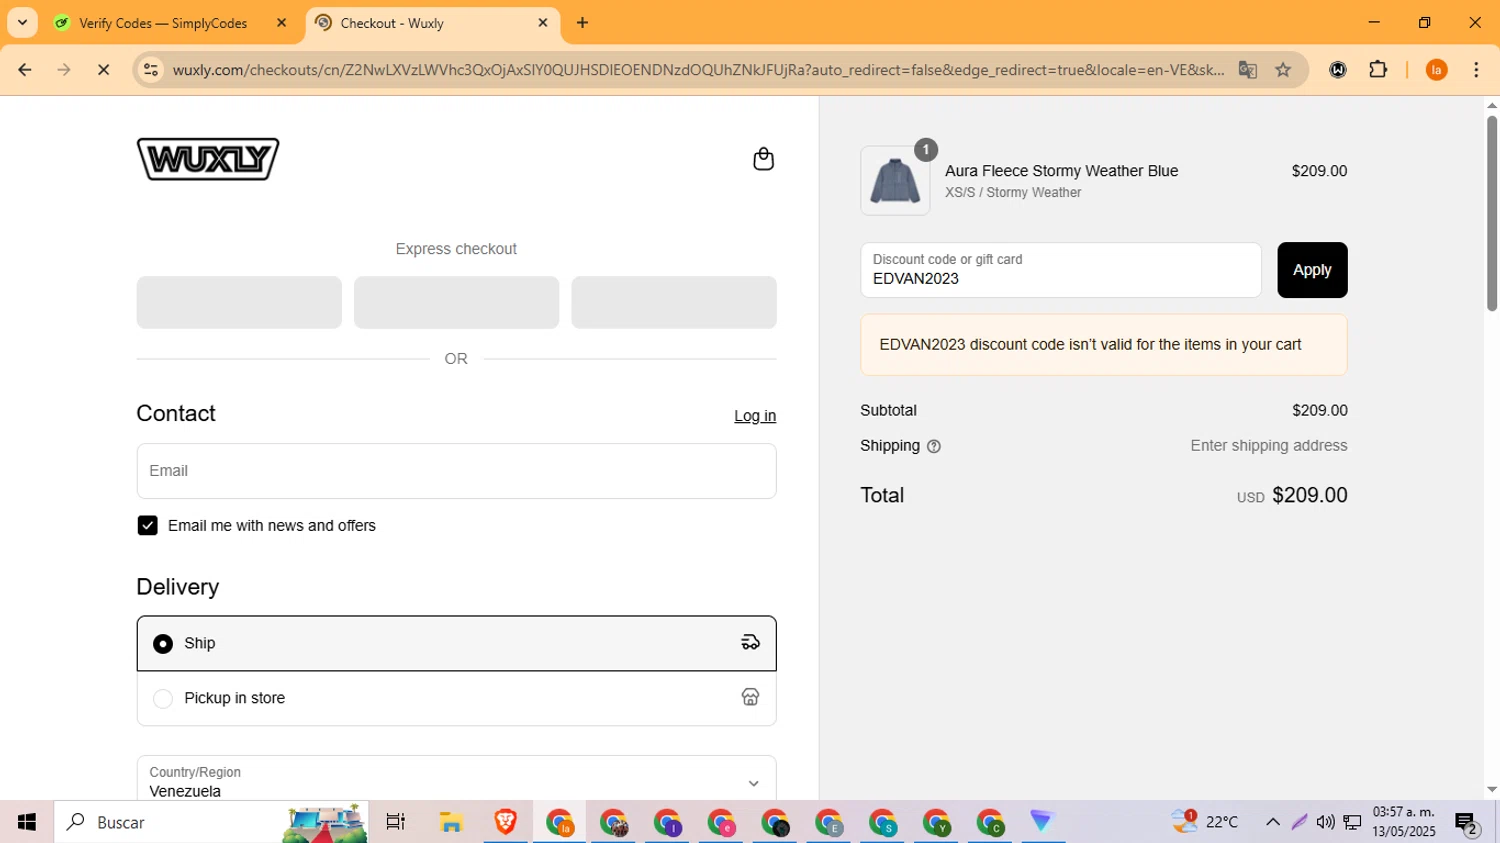Open the volume speaker icon
The image size is (1500, 843).
pyautogui.click(x=1325, y=822)
